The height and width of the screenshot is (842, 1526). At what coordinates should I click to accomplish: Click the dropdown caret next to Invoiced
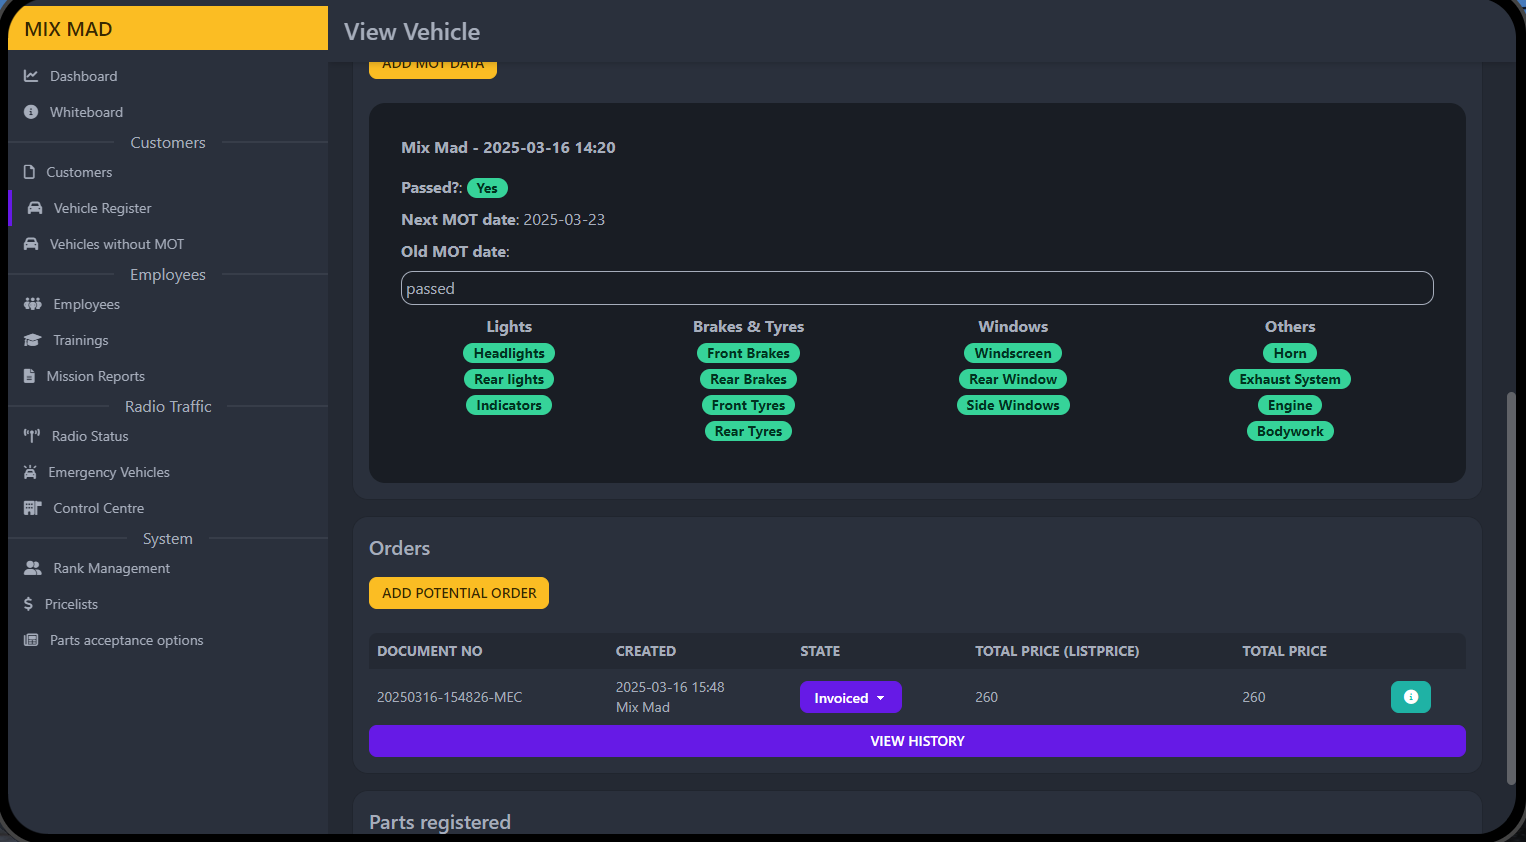point(881,698)
